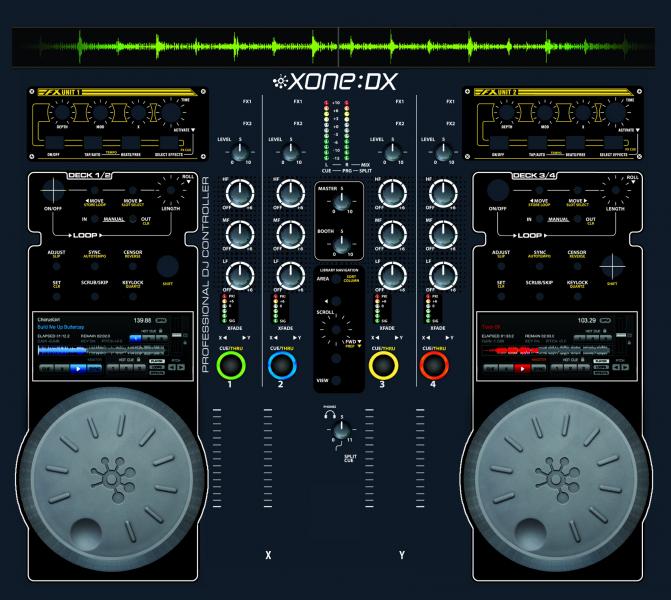The image size is (671, 600).
Task: Click blue hot cue 1 on Deck 1/2 display
Action: click(x=135, y=338)
